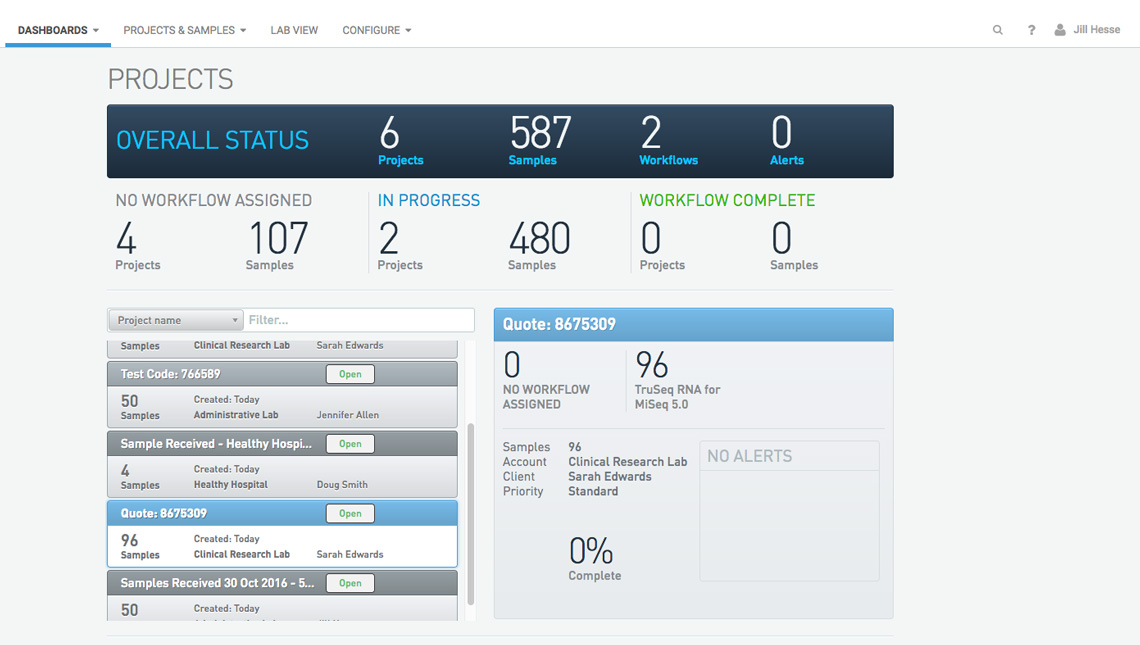Open the Project name filter dropdown
The image size is (1140, 645).
coord(175,320)
